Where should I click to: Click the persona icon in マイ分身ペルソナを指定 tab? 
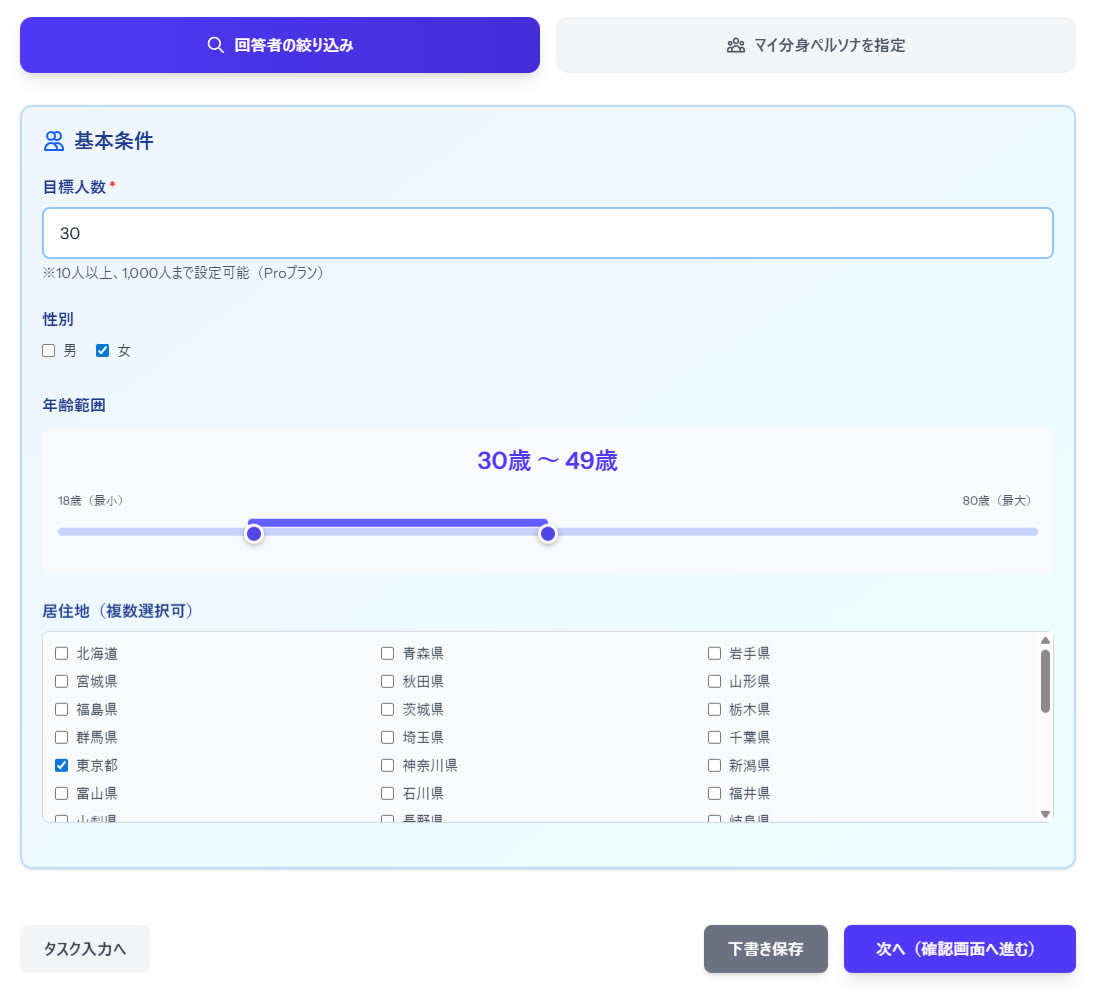tap(736, 44)
